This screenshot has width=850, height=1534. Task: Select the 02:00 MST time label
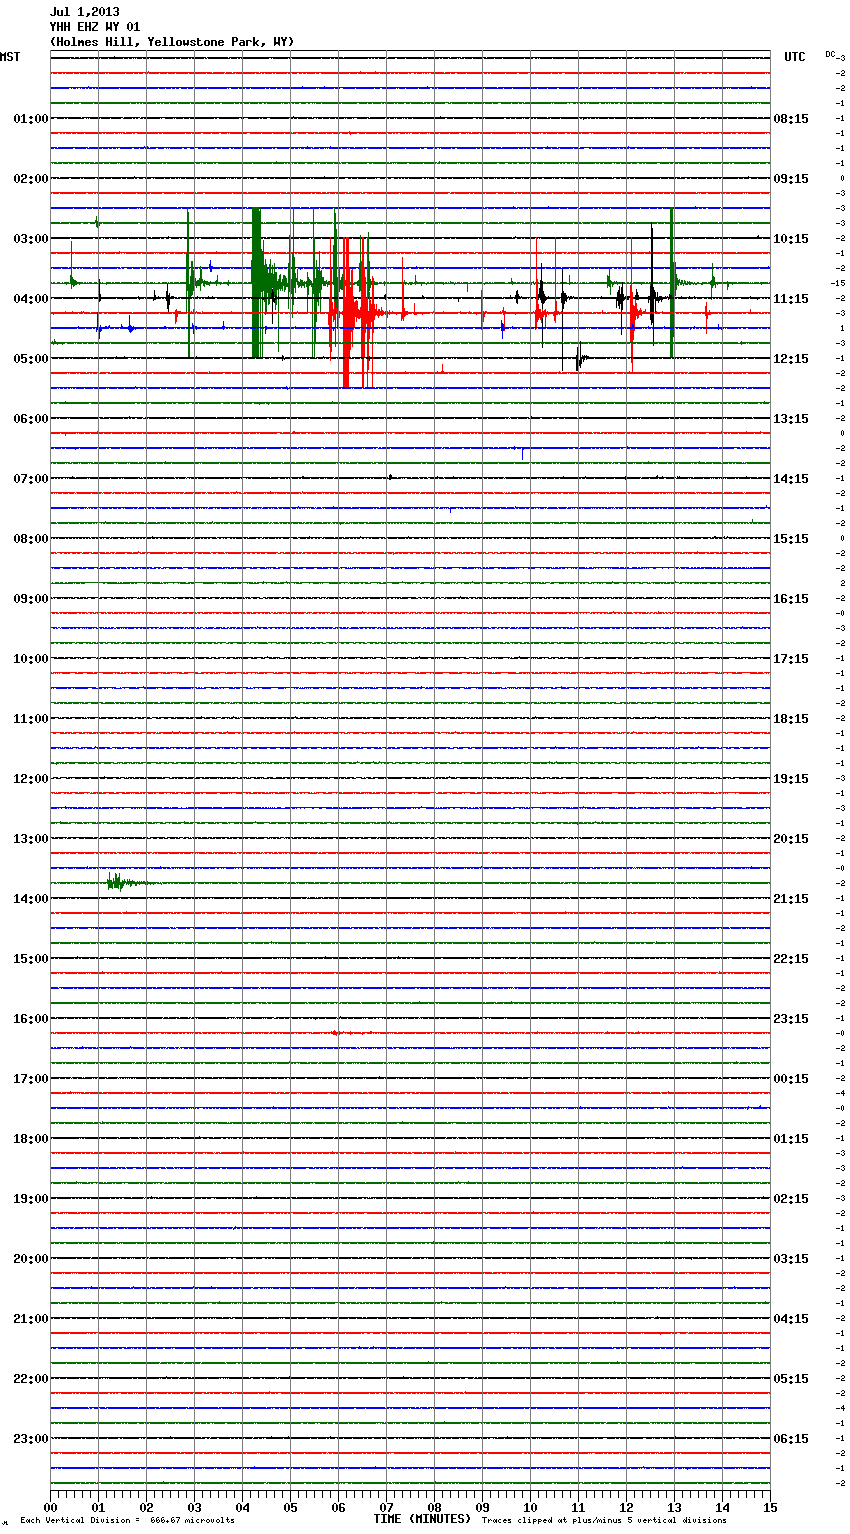pos(31,179)
